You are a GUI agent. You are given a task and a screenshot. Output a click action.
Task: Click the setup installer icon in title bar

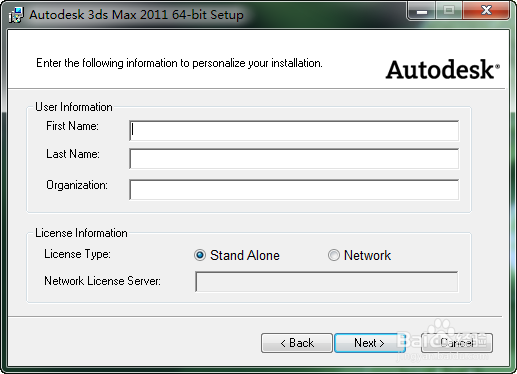click(x=16, y=15)
